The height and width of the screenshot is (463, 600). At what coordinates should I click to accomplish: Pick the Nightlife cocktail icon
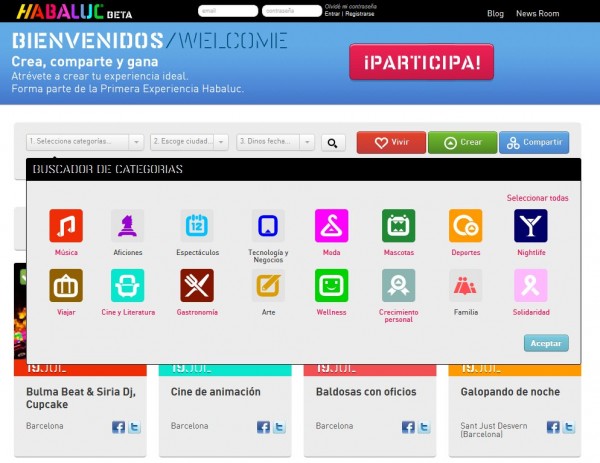[531, 225]
